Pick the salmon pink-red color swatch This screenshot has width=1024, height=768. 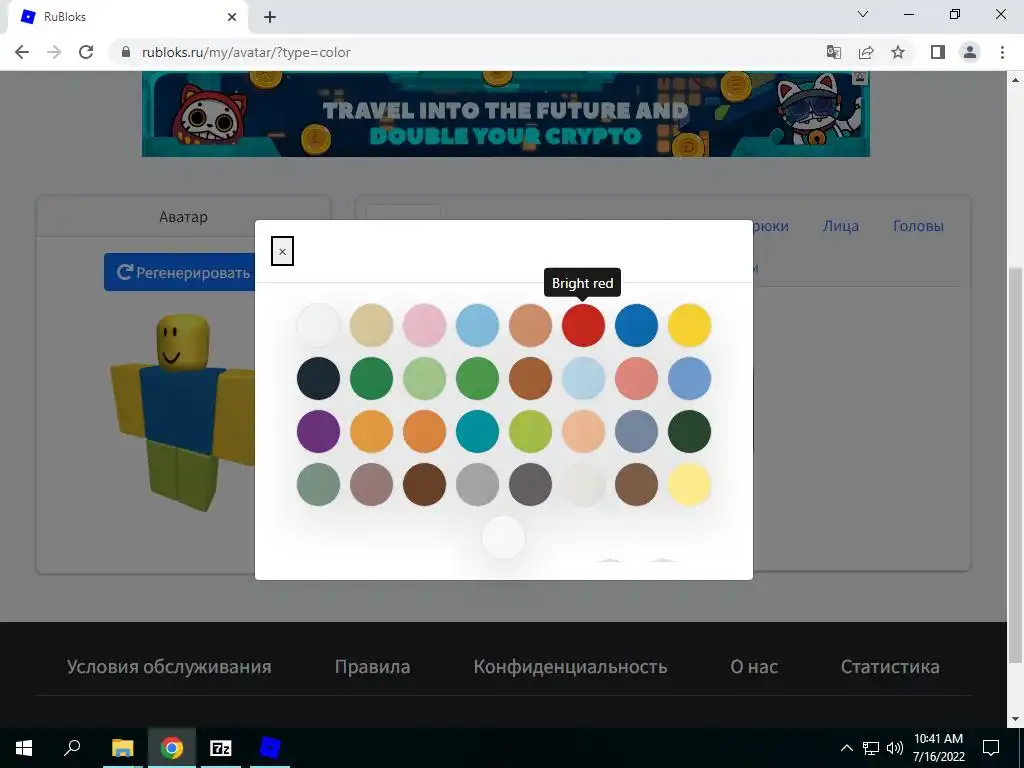[636, 378]
